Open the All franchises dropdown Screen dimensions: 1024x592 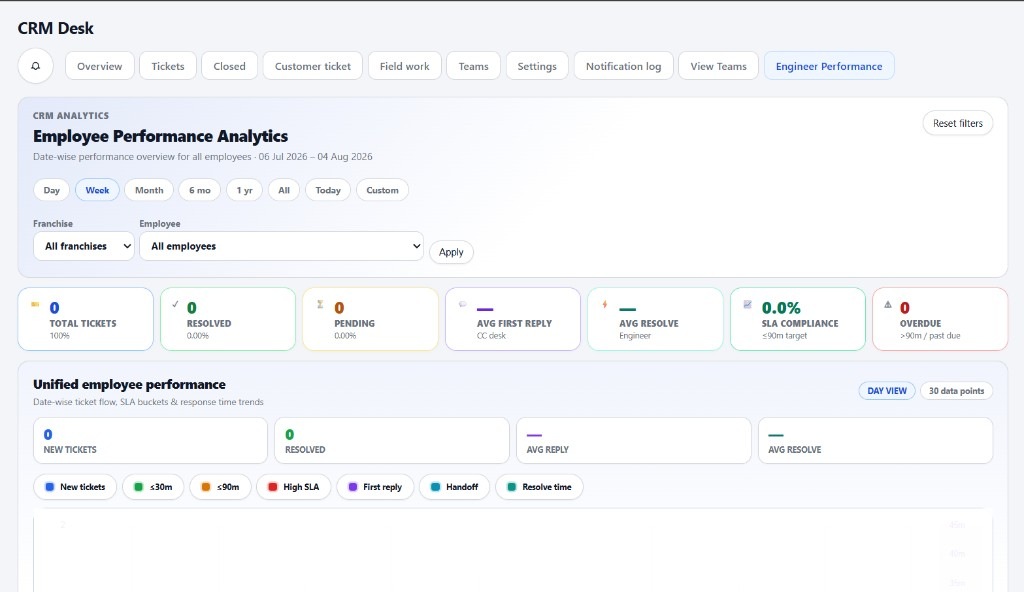pyautogui.click(x=84, y=246)
